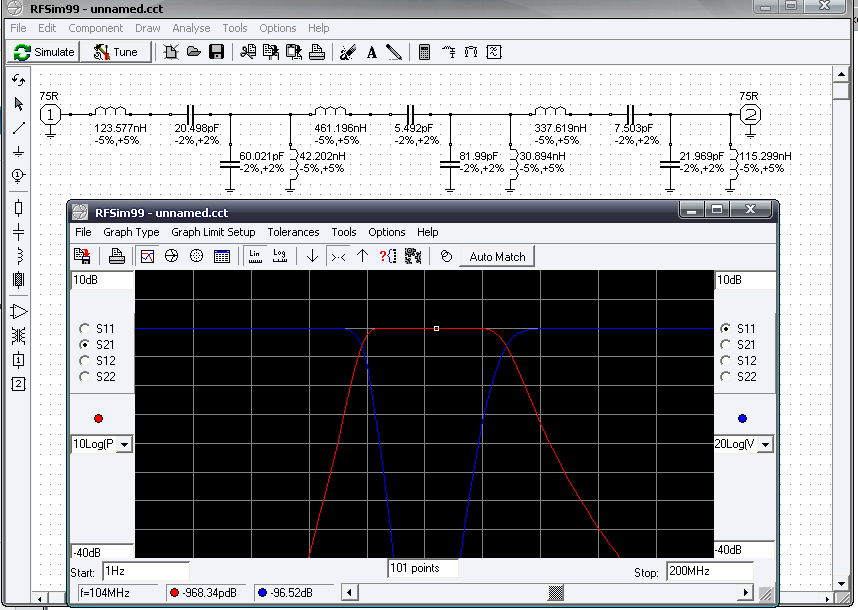Image resolution: width=858 pixels, height=610 pixels.
Task: Open tolerance analysis gears icon
Action: (413, 256)
